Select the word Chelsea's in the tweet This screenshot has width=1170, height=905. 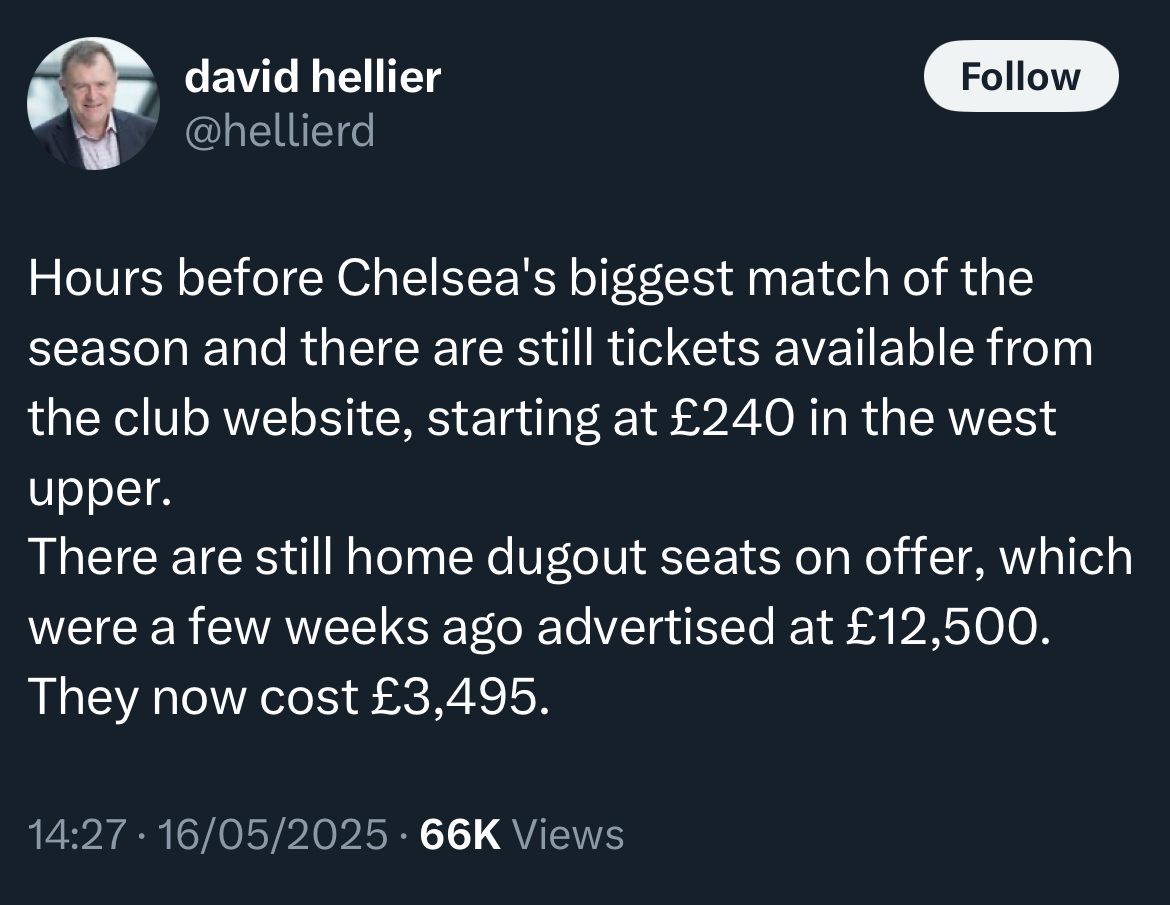tap(446, 278)
